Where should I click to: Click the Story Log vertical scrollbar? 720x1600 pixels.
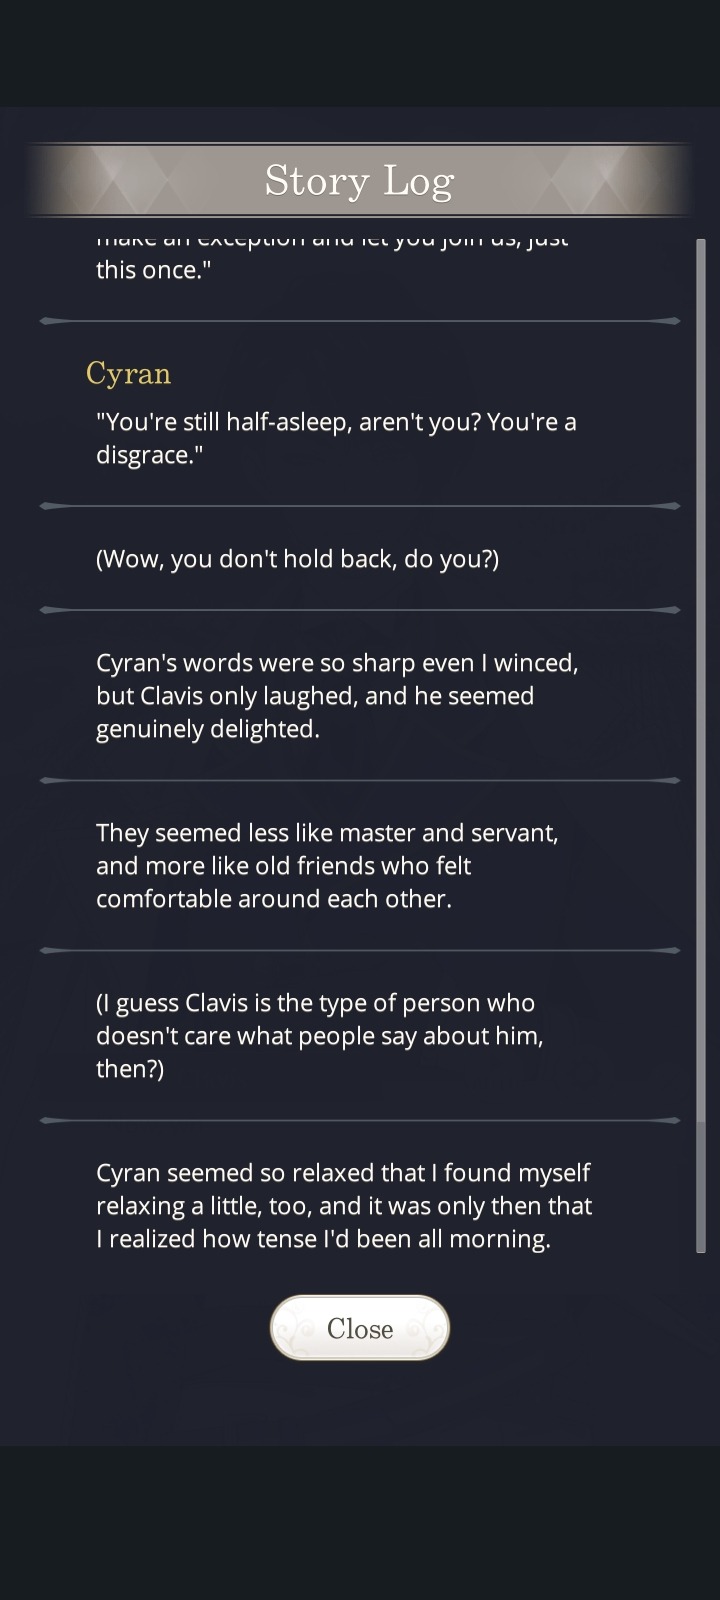click(x=701, y=745)
